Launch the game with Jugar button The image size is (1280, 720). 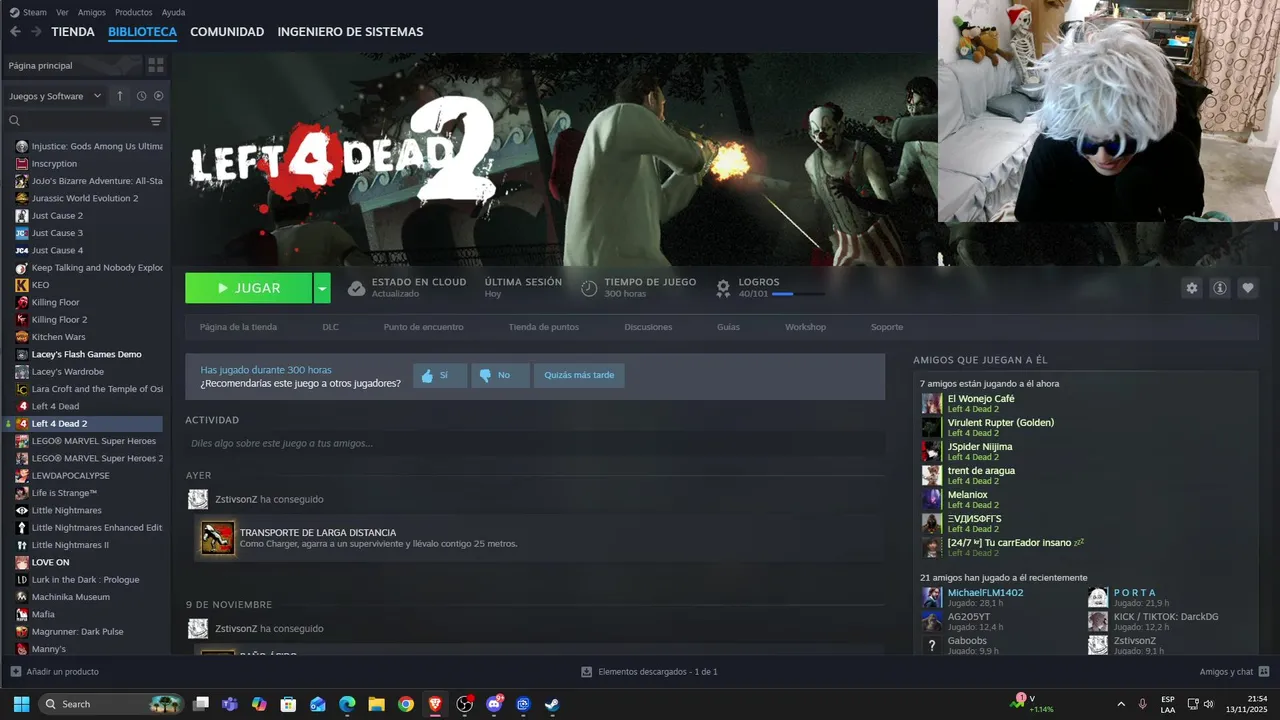tap(248, 288)
